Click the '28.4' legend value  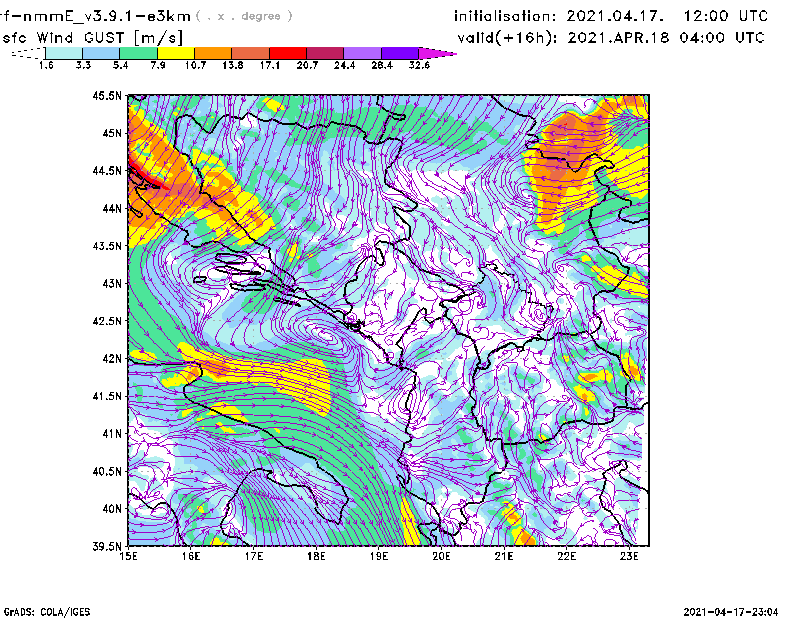(382, 65)
